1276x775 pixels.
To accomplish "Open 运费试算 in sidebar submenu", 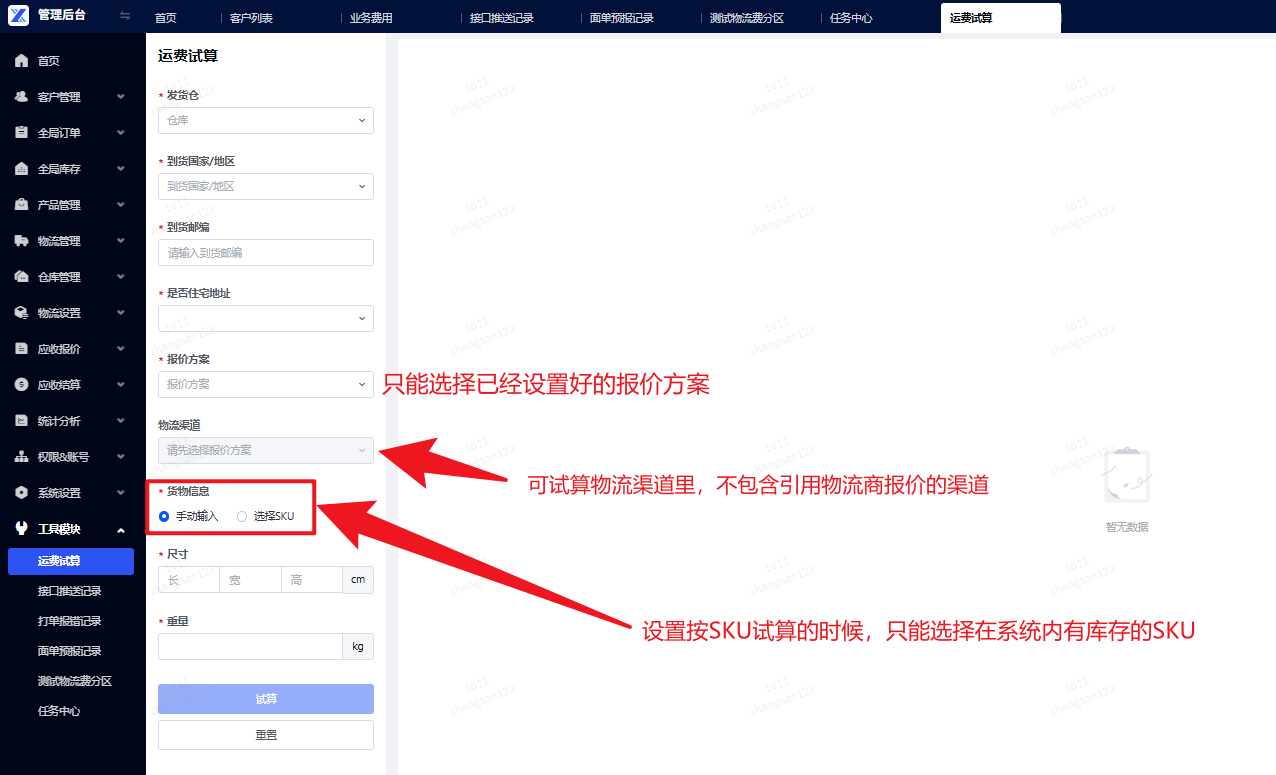I will click(x=71, y=561).
